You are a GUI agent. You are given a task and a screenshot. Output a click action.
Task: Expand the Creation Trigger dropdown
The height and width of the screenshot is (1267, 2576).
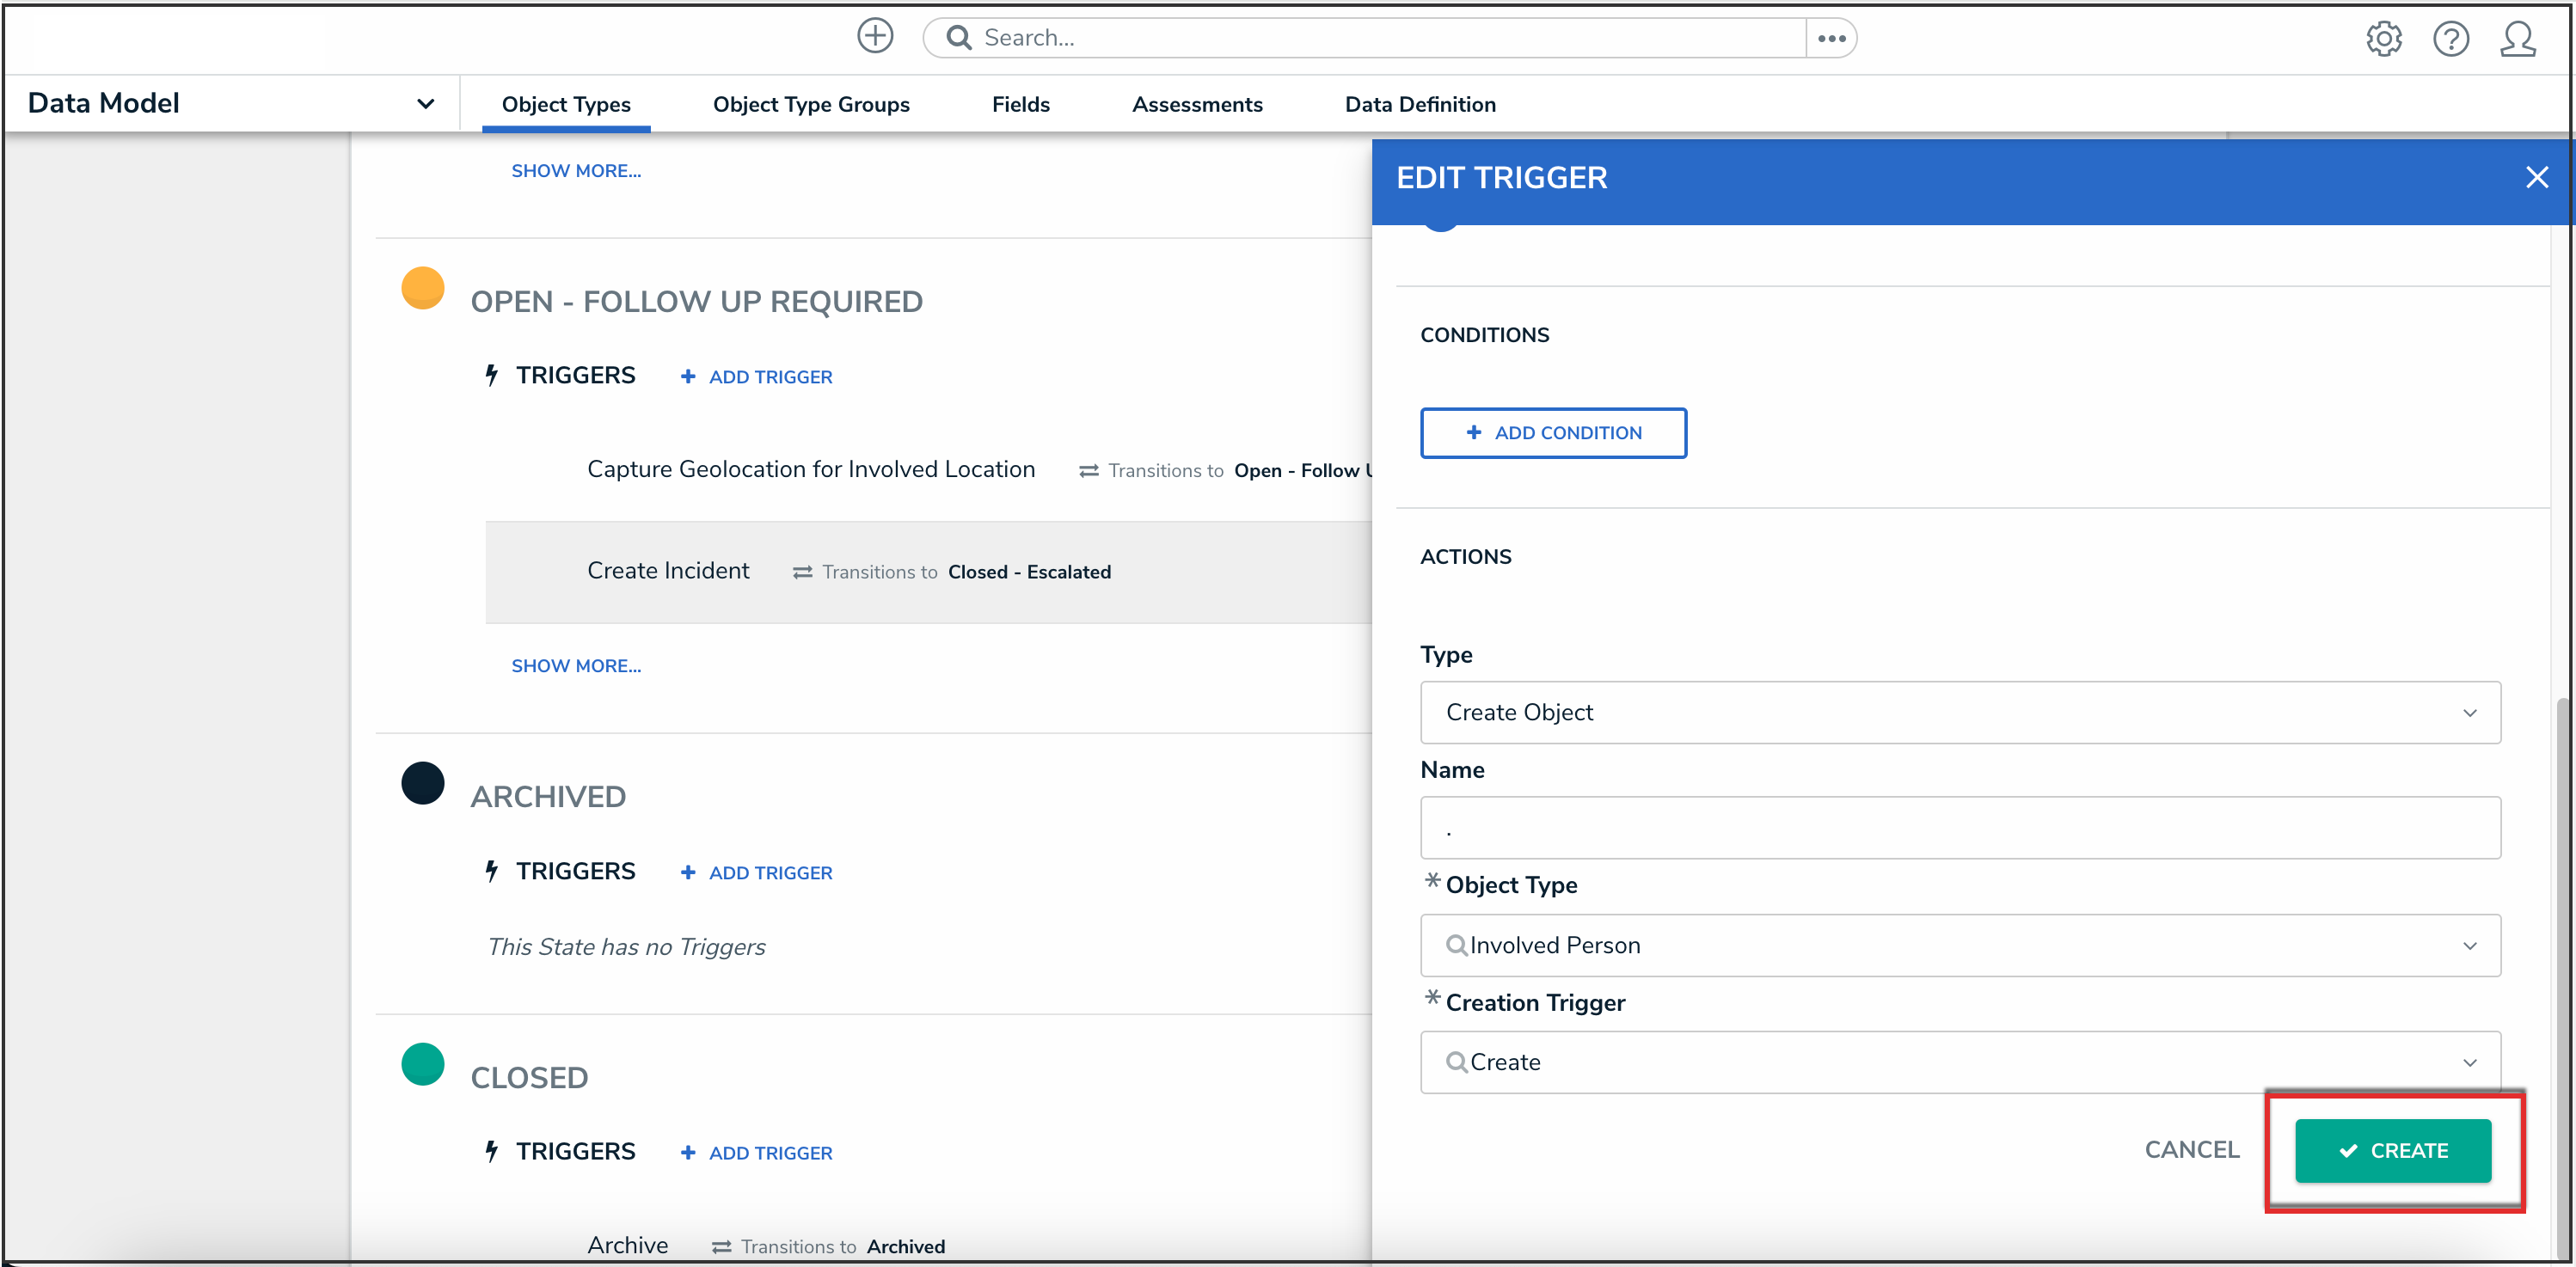coord(1959,1062)
